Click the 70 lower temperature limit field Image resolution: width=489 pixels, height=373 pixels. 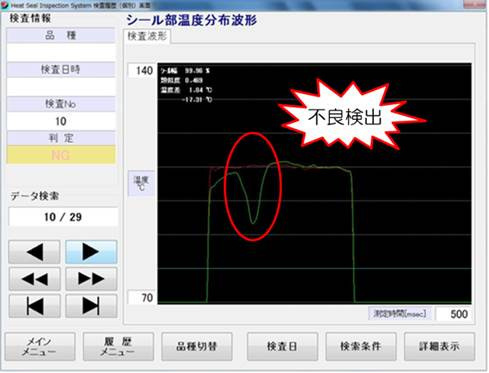142,297
